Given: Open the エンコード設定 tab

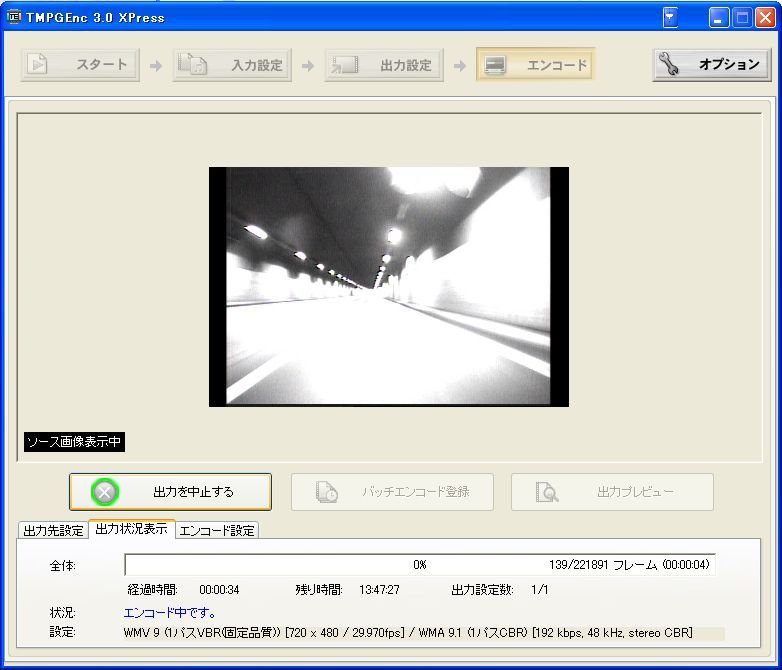Looking at the screenshot, I should pyautogui.click(x=217, y=530).
